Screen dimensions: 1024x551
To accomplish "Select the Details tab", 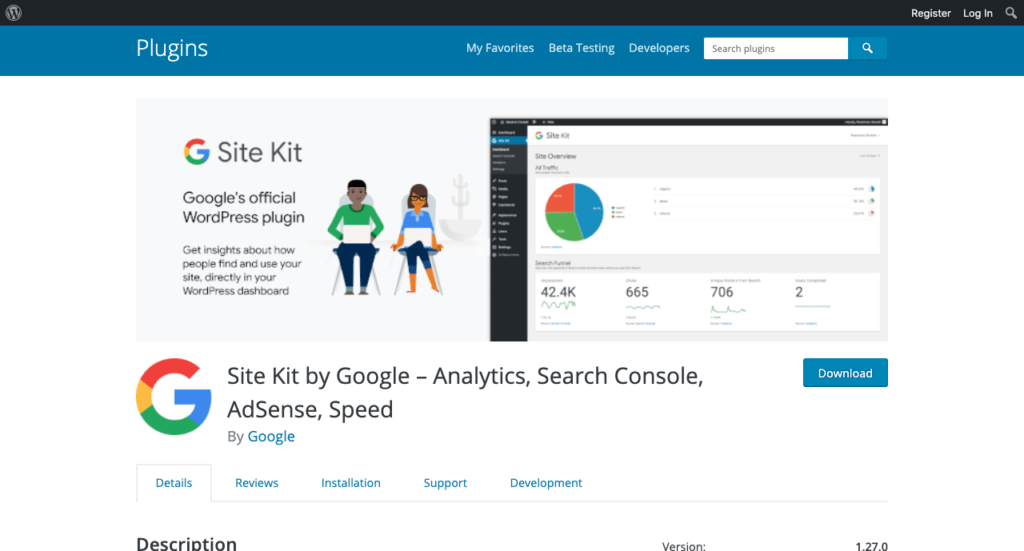I will (174, 483).
